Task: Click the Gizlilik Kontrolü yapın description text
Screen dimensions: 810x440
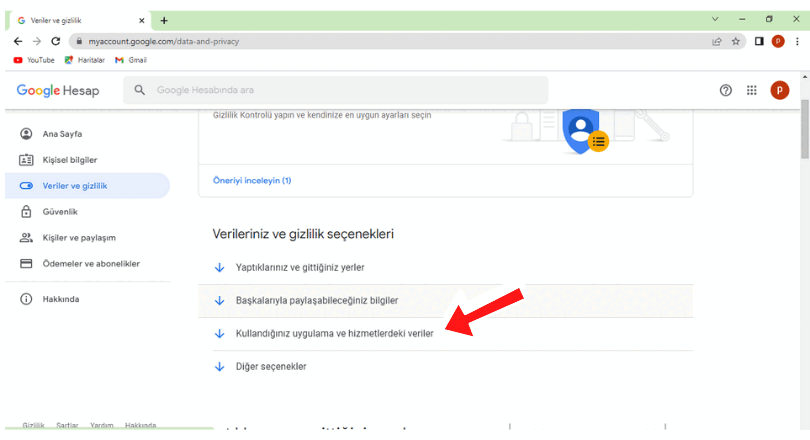Action: [322, 115]
